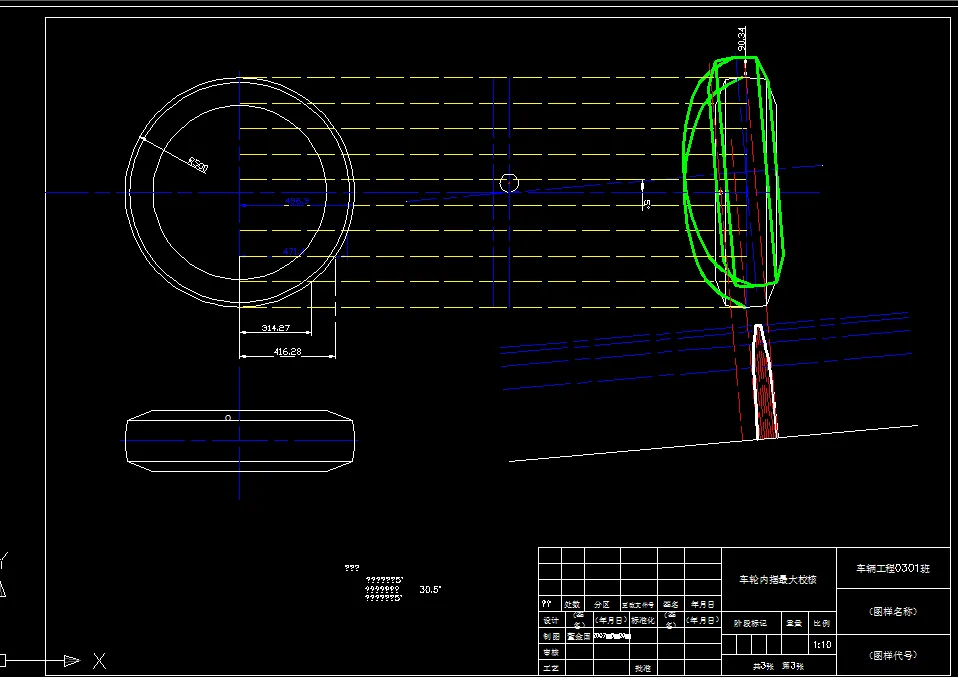Image resolution: width=958 pixels, height=677 pixels.
Task: Select the red hatched shape below the tire
Action: pos(764,382)
